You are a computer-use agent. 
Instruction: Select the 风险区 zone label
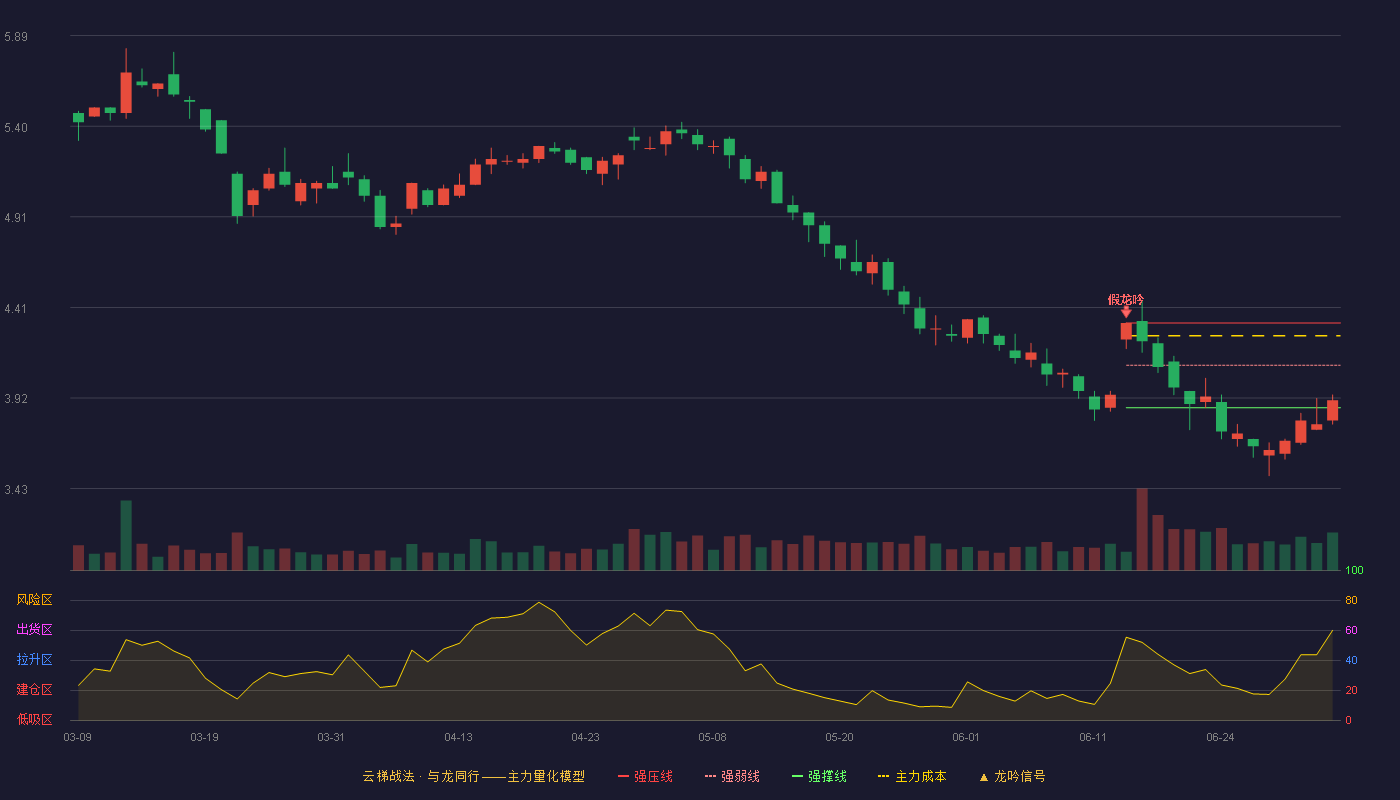click(x=34, y=600)
